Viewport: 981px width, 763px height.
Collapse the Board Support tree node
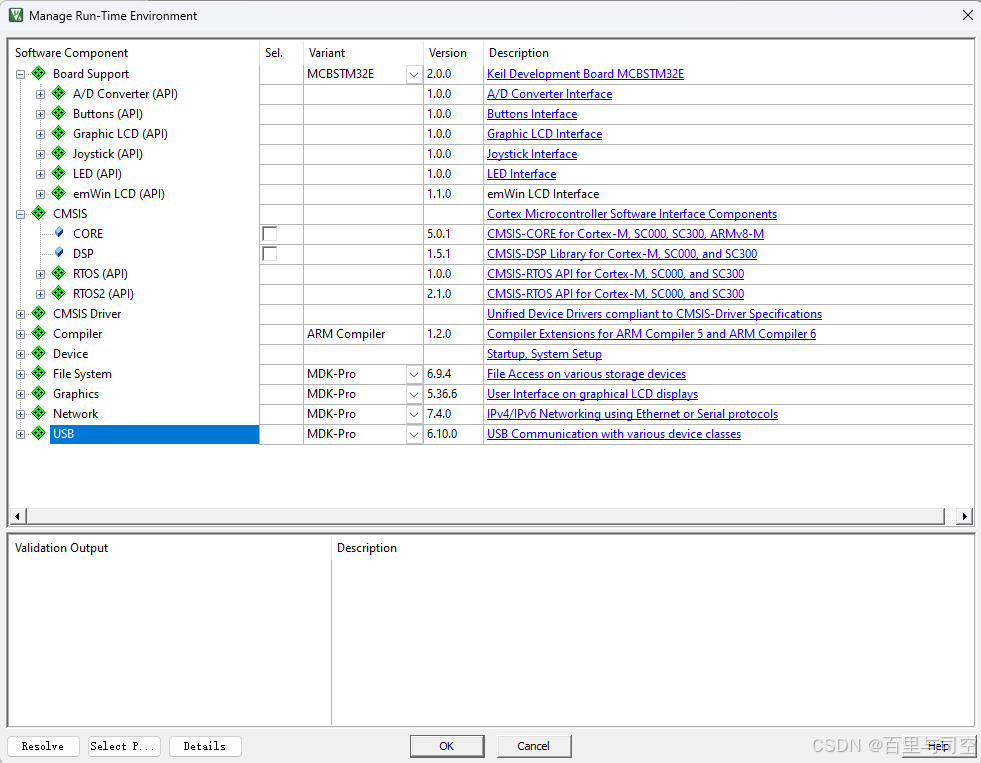click(x=21, y=74)
